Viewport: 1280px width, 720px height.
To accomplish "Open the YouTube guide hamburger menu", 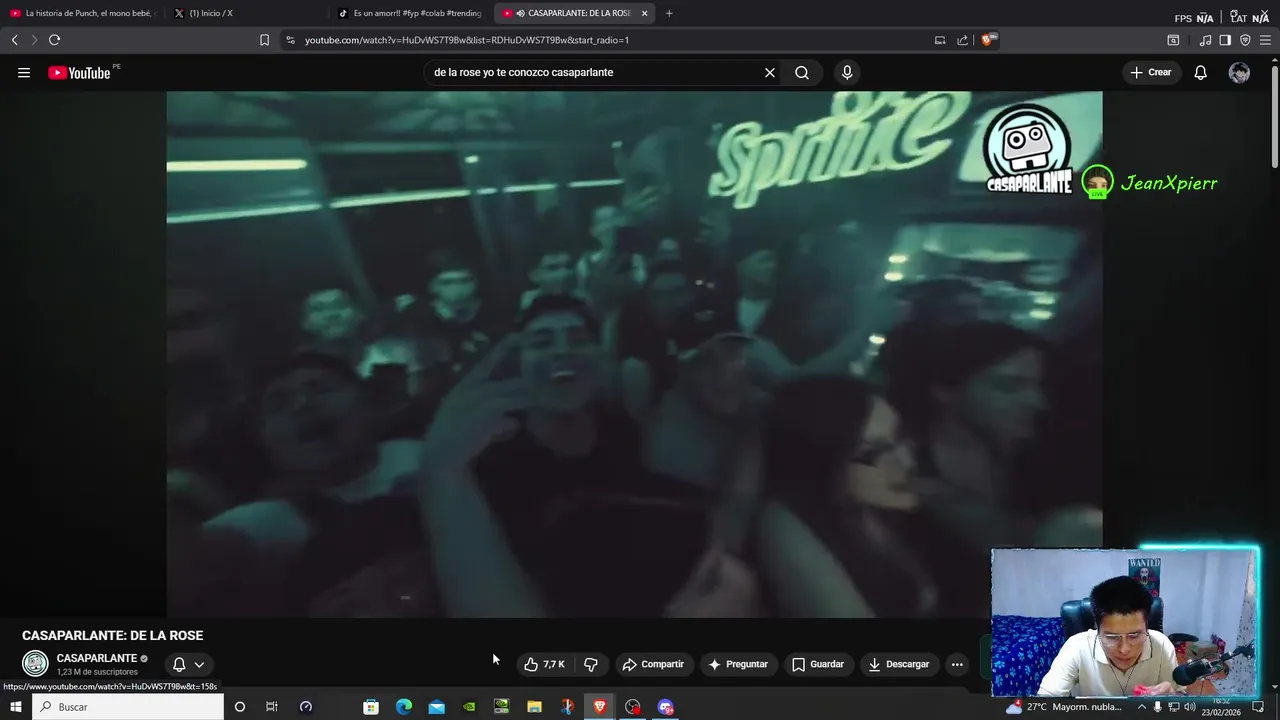I will point(24,72).
